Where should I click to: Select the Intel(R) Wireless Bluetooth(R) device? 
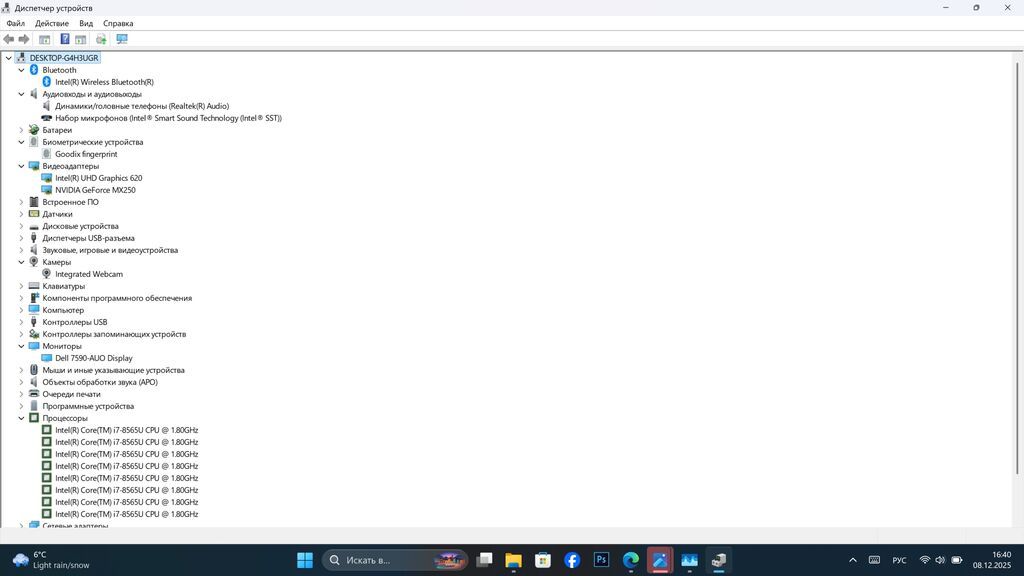point(104,82)
